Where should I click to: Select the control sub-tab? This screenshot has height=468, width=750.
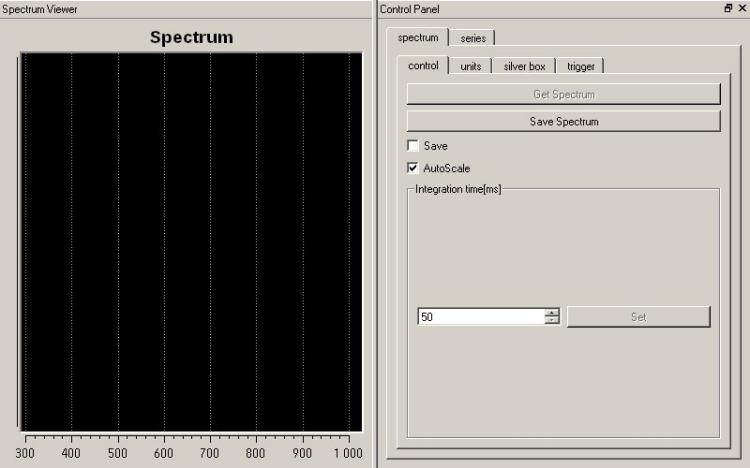(x=423, y=66)
